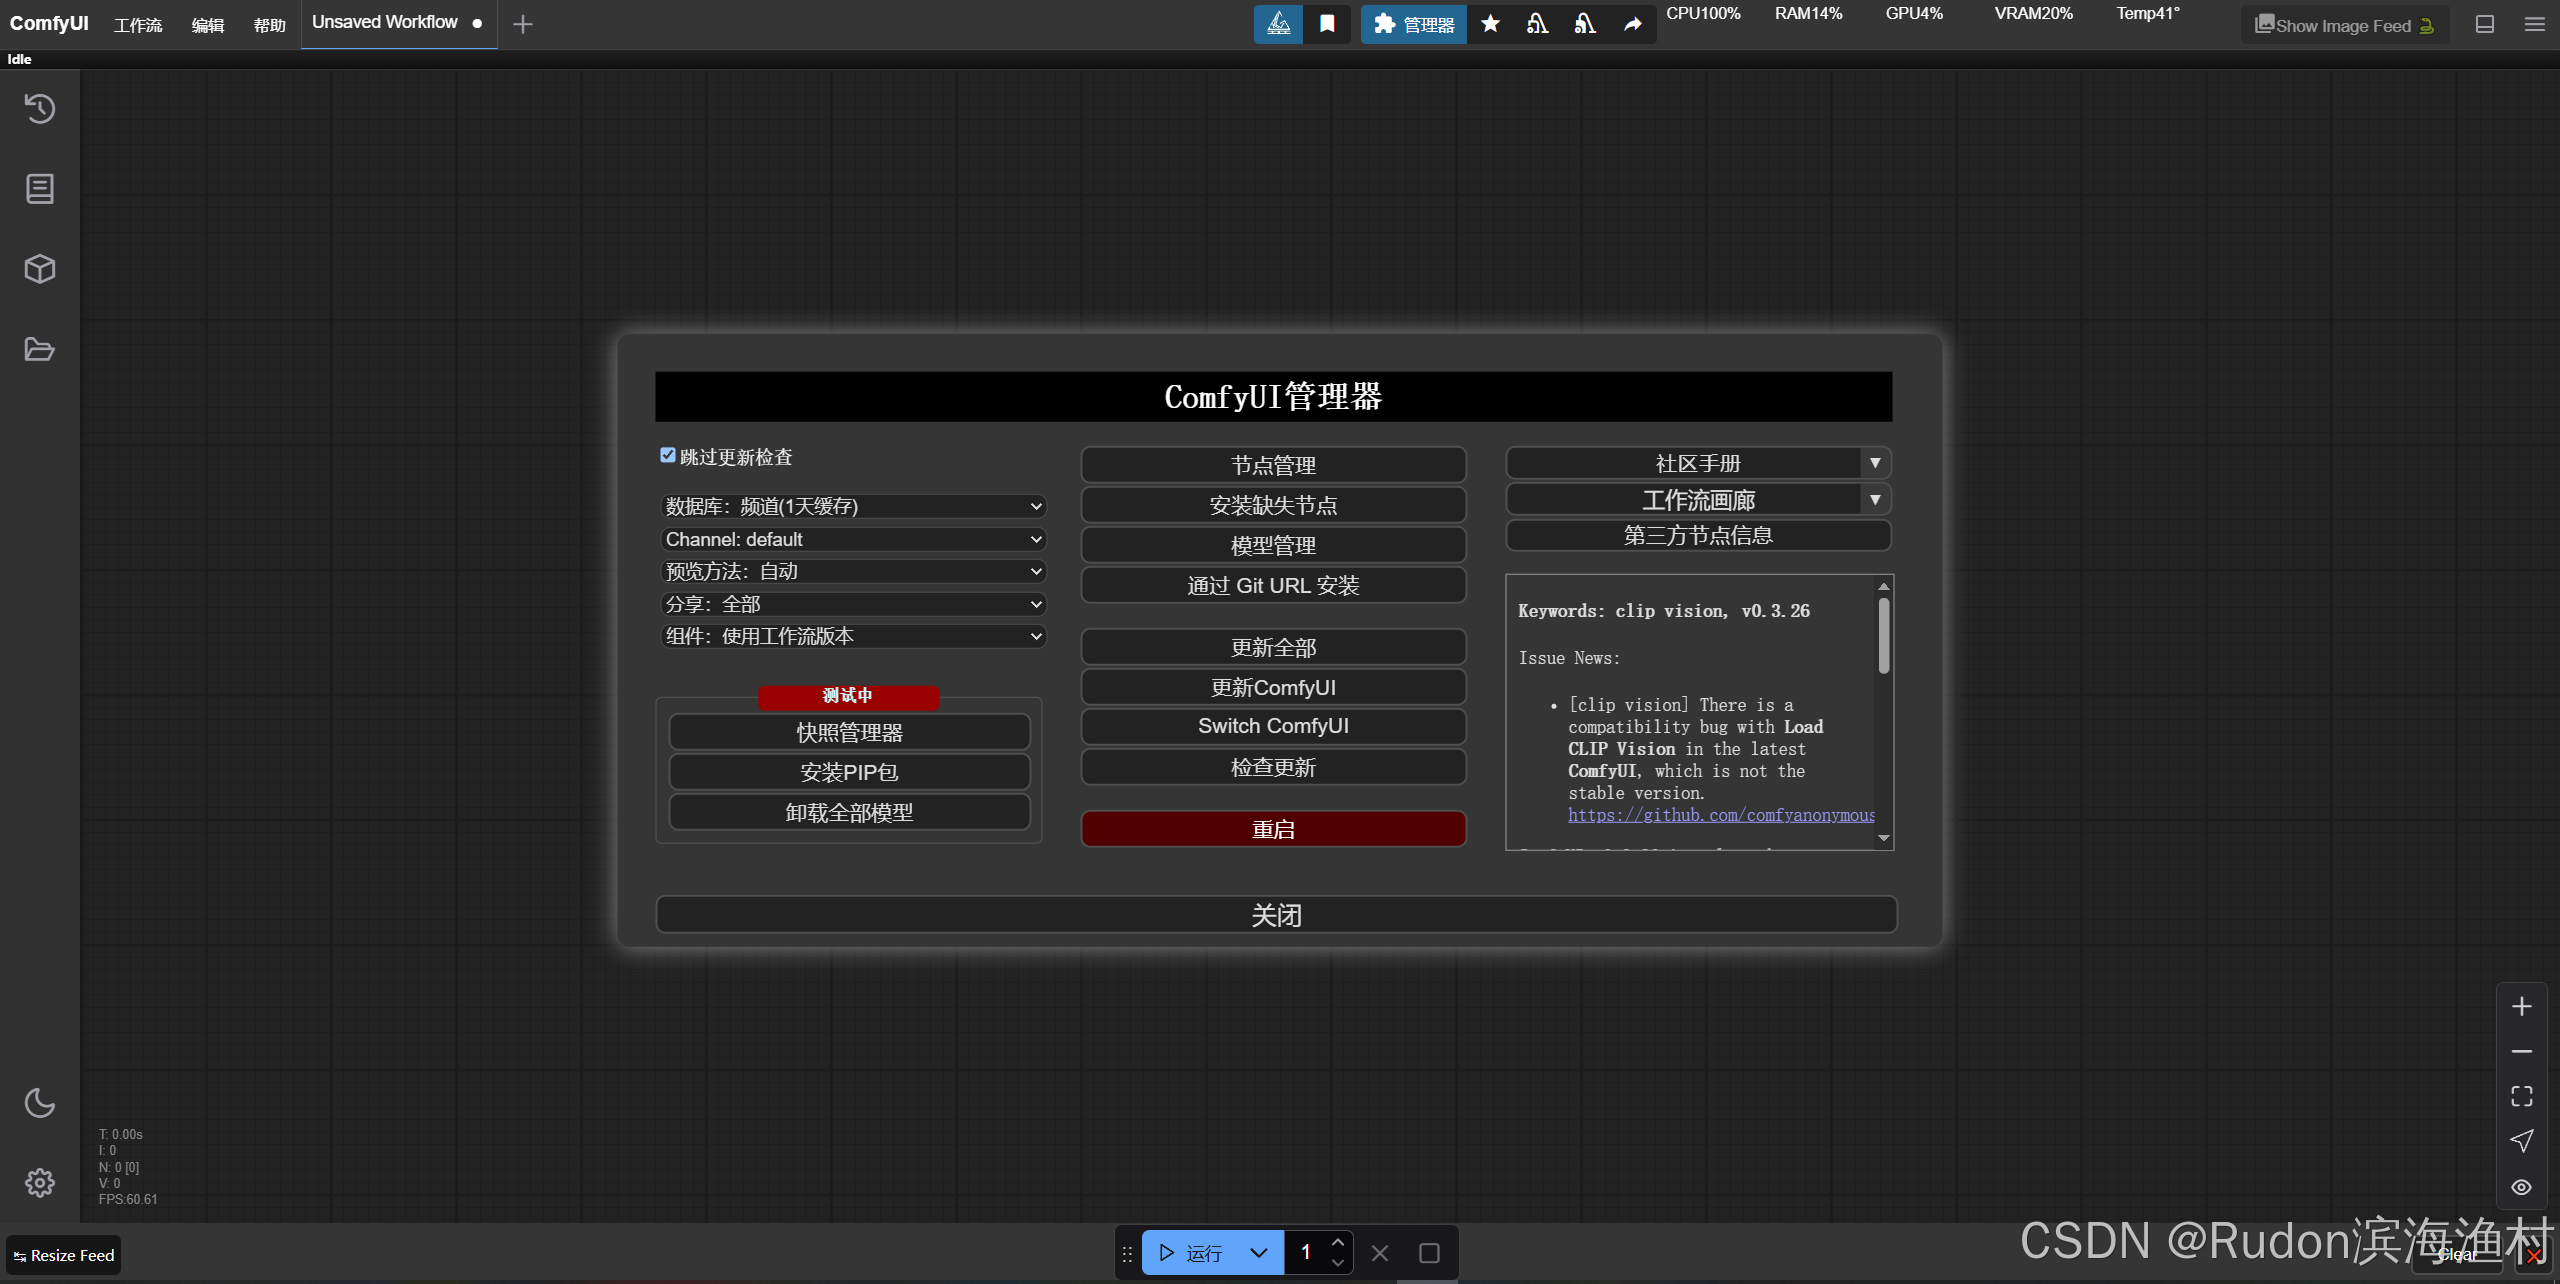Increase the batch count stepper
2560x1284 pixels.
click(x=1337, y=1242)
